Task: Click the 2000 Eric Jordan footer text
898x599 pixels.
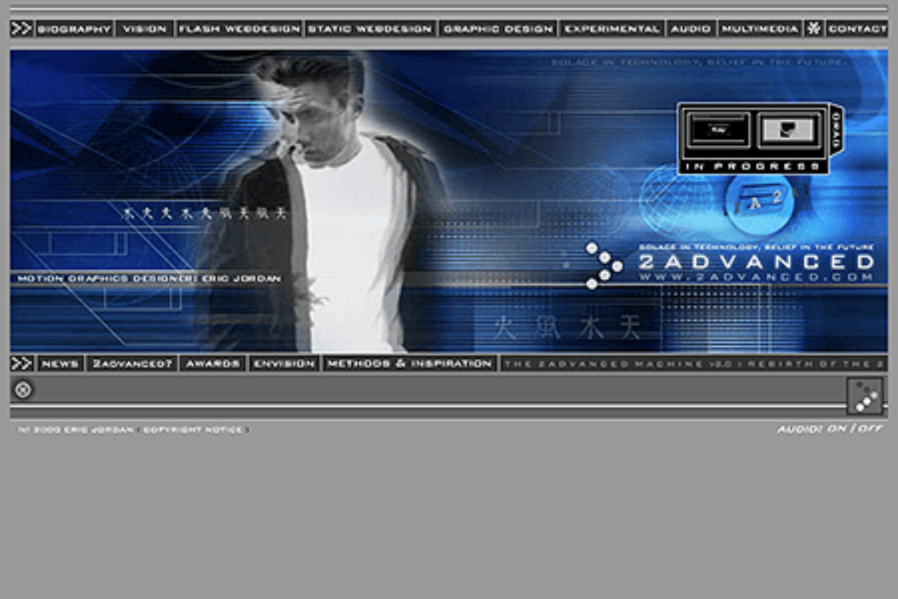Action: tap(76, 429)
